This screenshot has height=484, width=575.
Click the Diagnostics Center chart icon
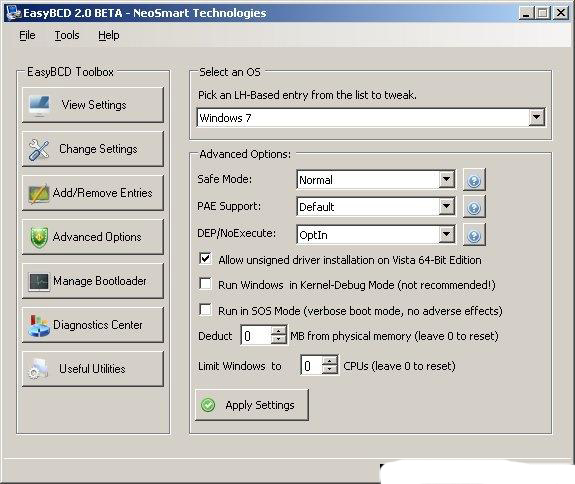(39, 326)
